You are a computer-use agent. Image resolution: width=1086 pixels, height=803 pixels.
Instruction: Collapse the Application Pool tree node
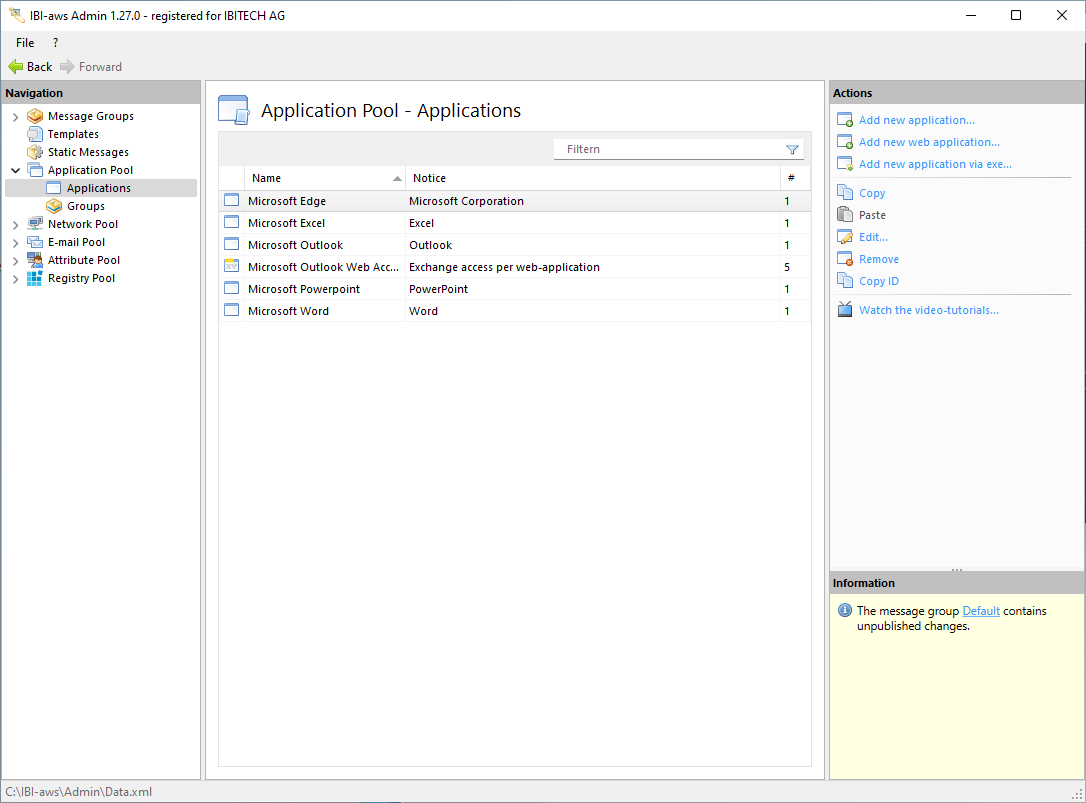coord(15,170)
